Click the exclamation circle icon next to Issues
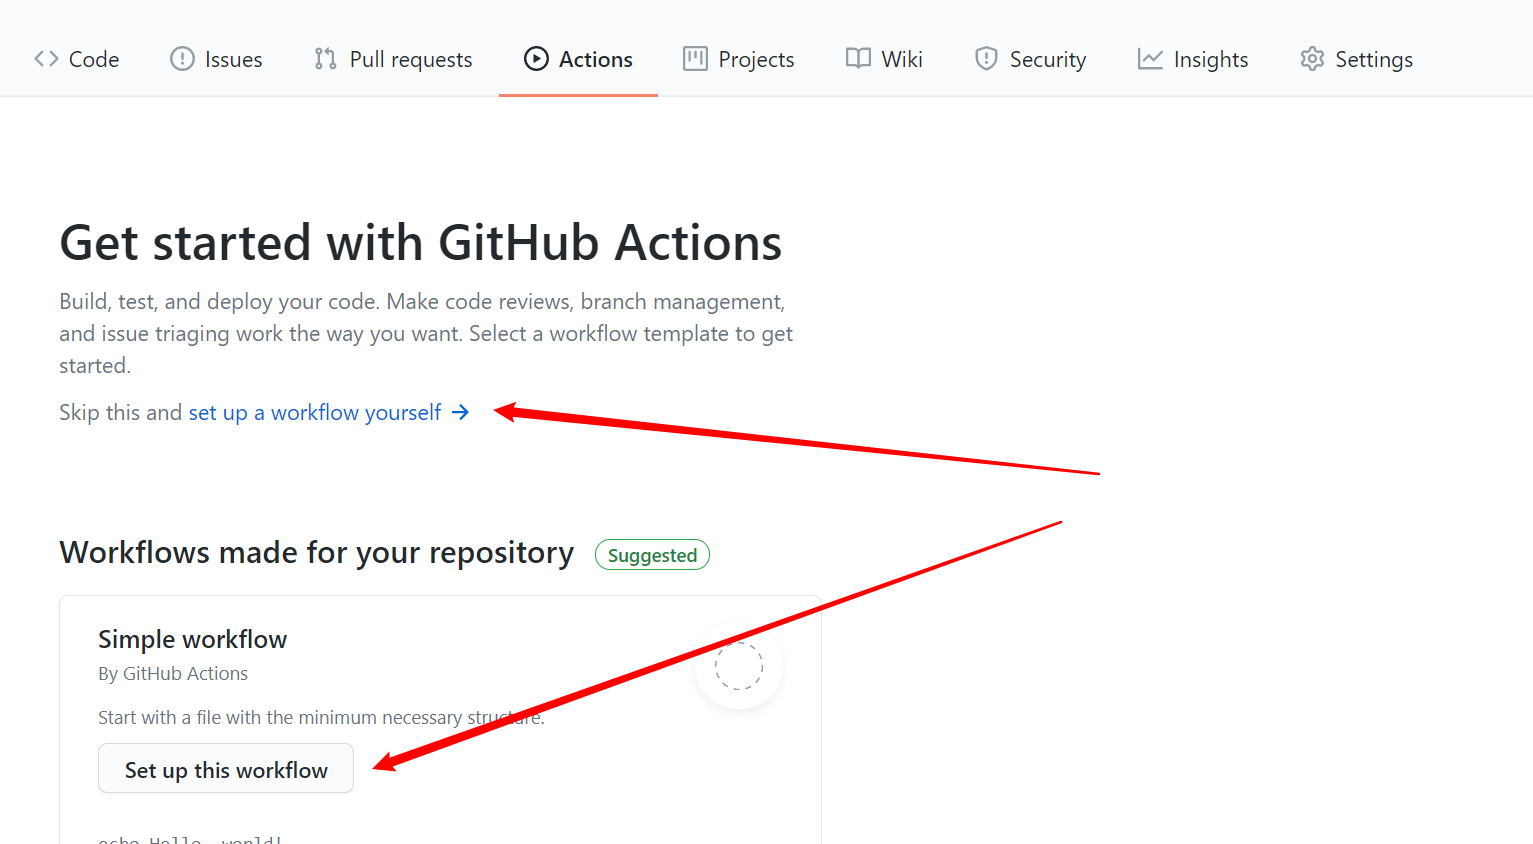Screen dimensions: 1533x844 (x=181, y=59)
